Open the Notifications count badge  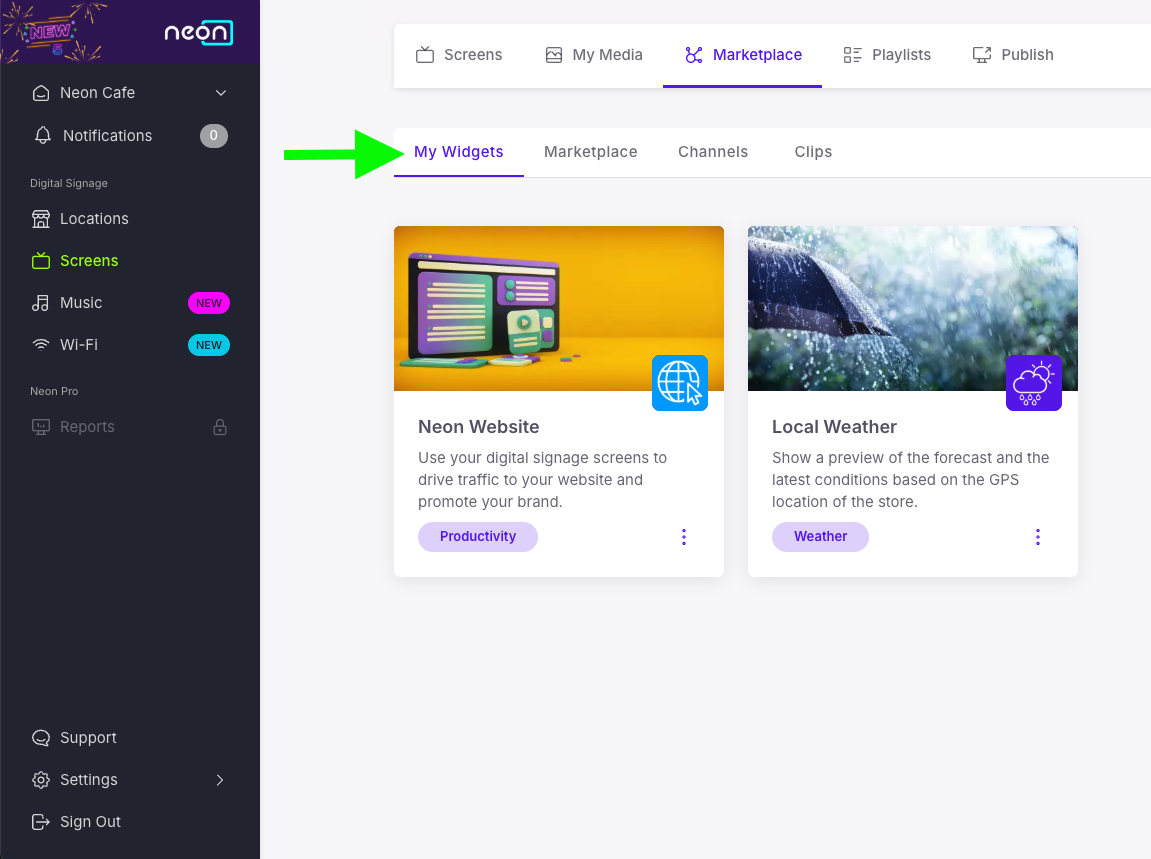point(214,136)
